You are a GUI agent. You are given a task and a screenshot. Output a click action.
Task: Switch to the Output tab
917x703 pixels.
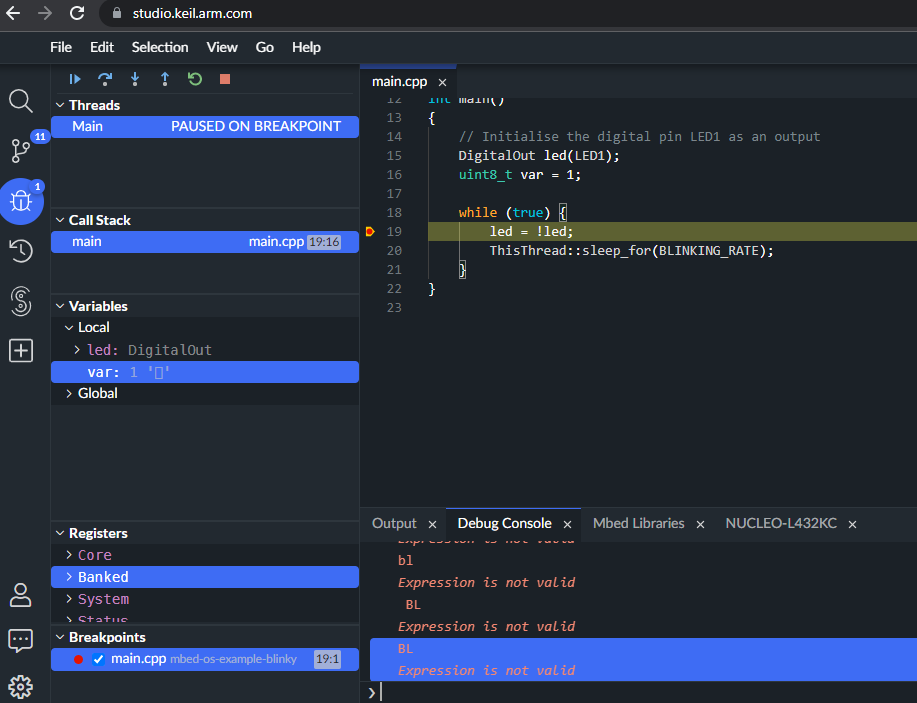tap(394, 523)
